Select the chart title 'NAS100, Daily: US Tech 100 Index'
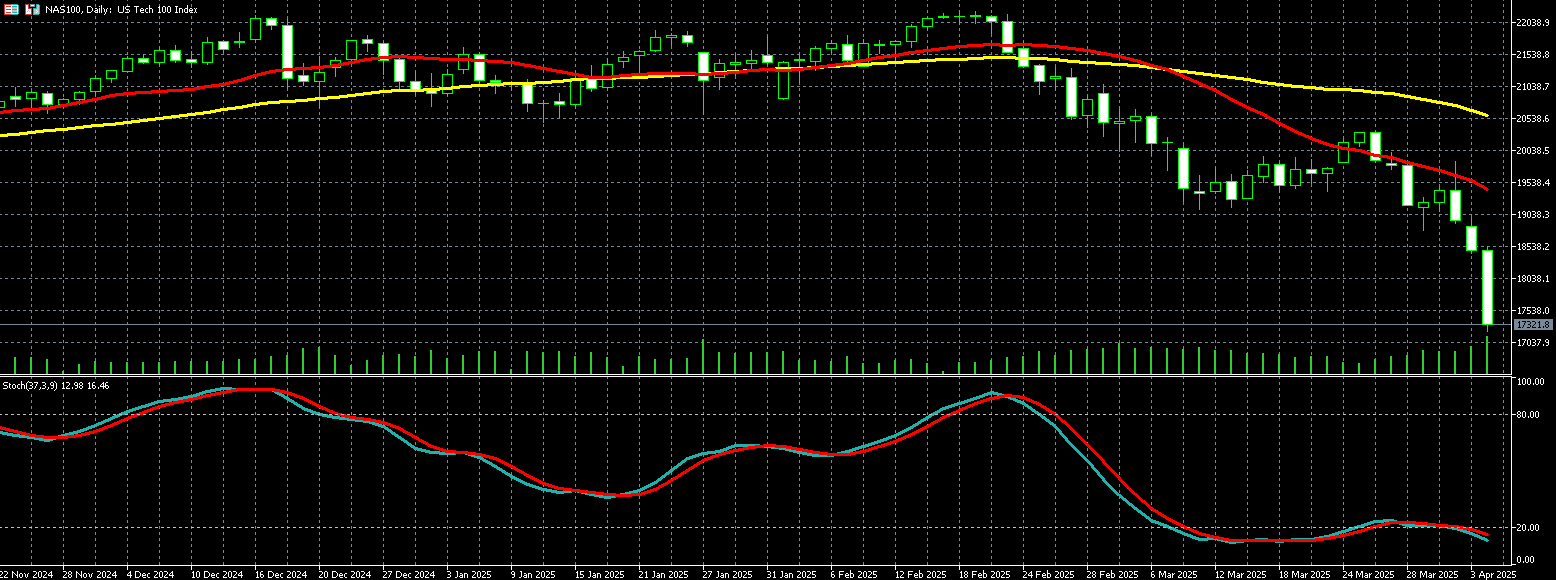The image size is (1556, 580). point(122,9)
